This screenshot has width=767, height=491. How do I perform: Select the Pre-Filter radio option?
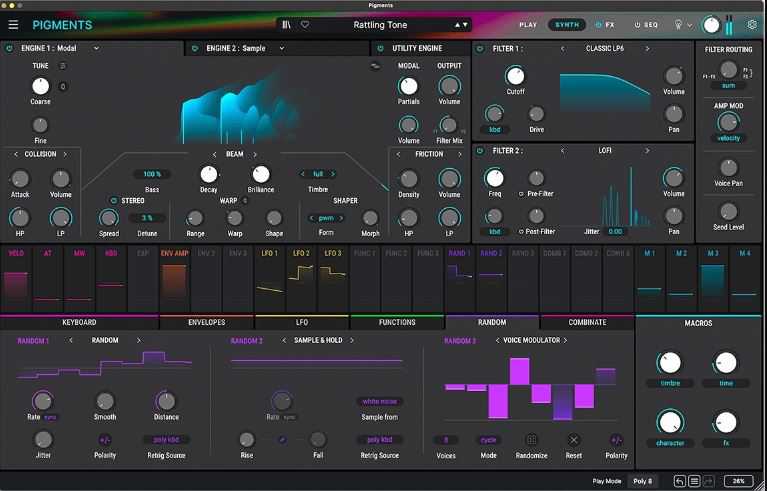tap(521, 194)
